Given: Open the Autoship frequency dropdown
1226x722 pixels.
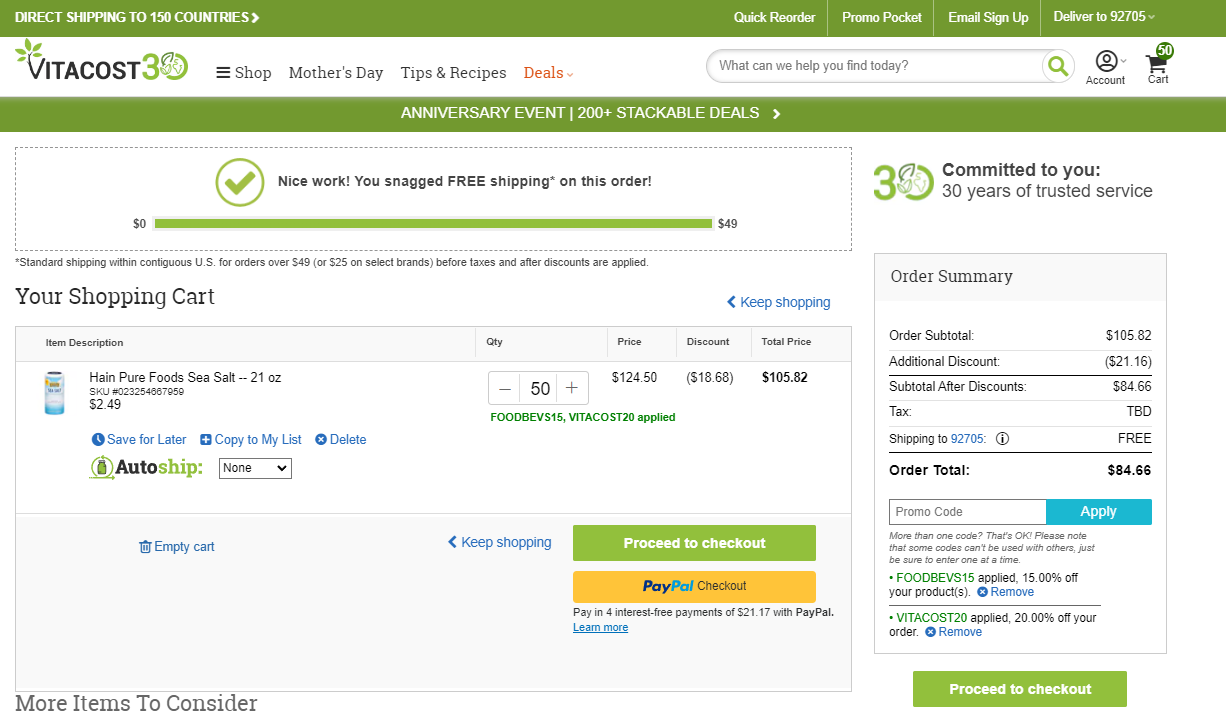Looking at the screenshot, I should (x=255, y=468).
